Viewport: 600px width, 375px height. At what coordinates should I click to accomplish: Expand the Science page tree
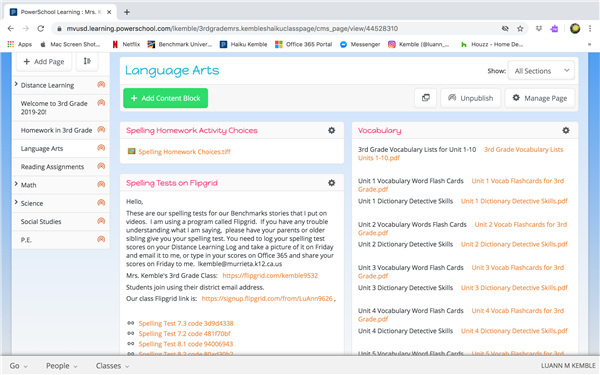click(16, 202)
